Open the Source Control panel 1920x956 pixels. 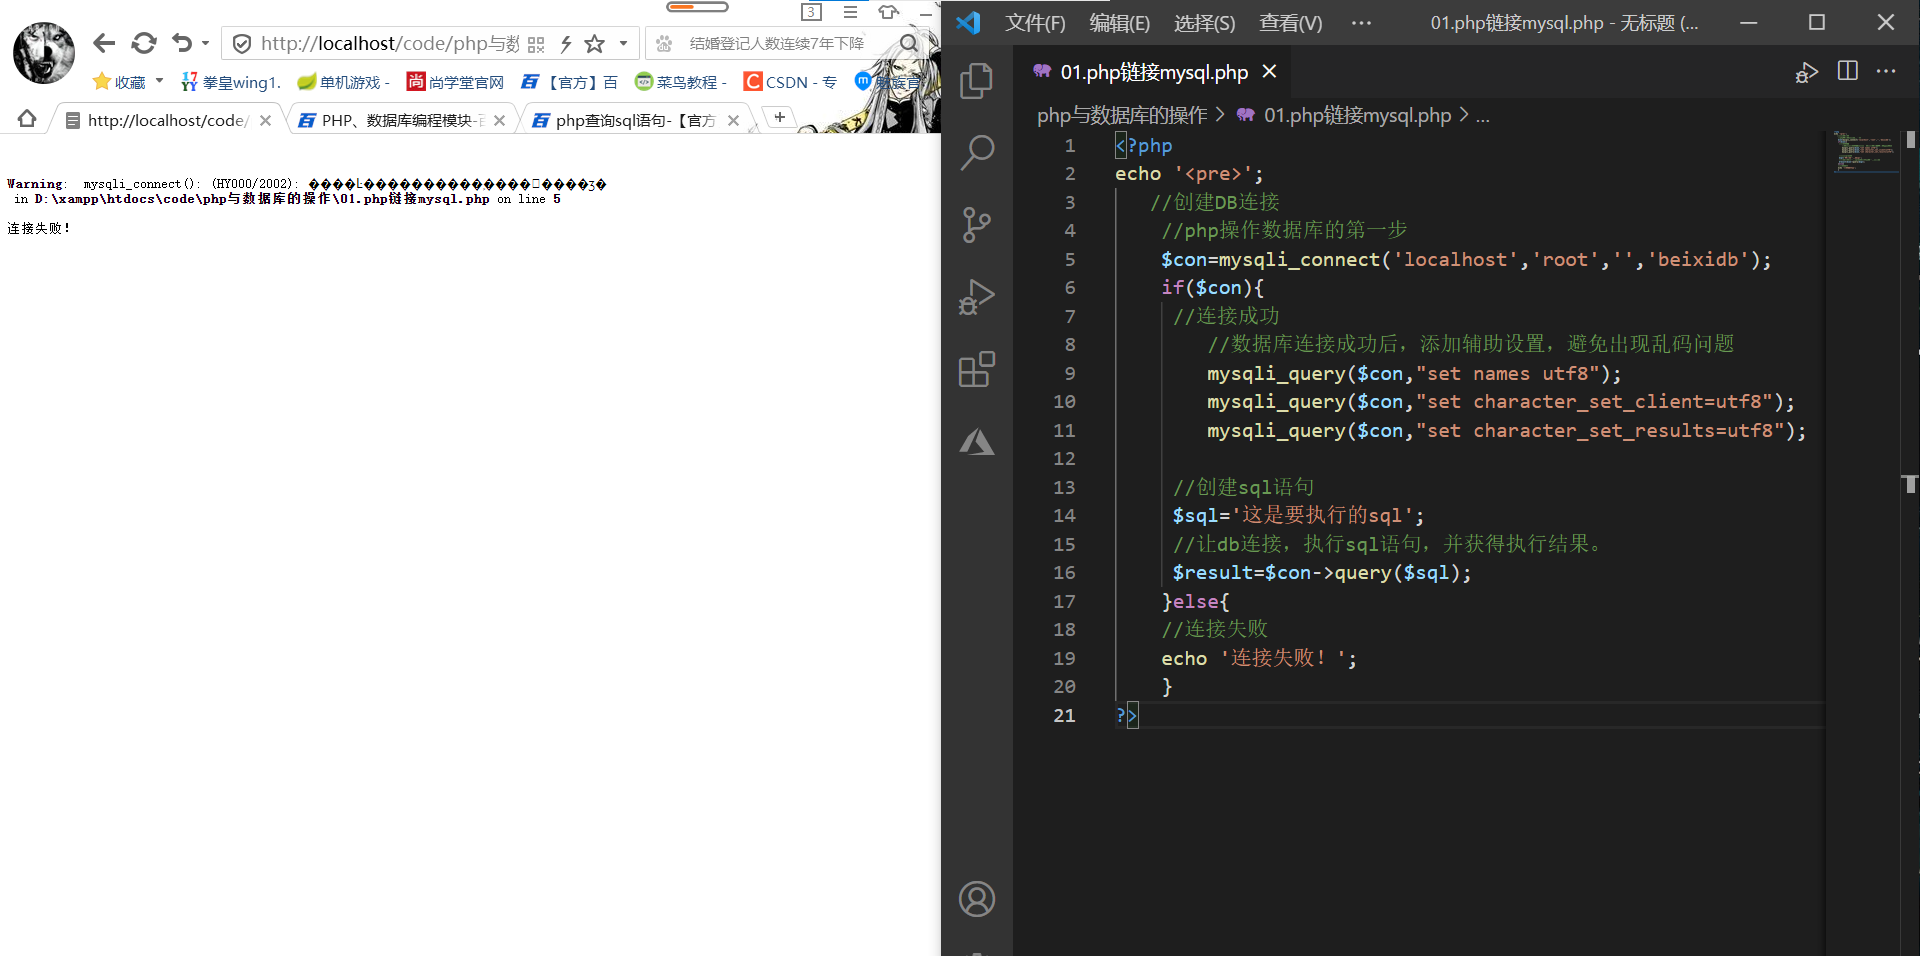pos(976,225)
